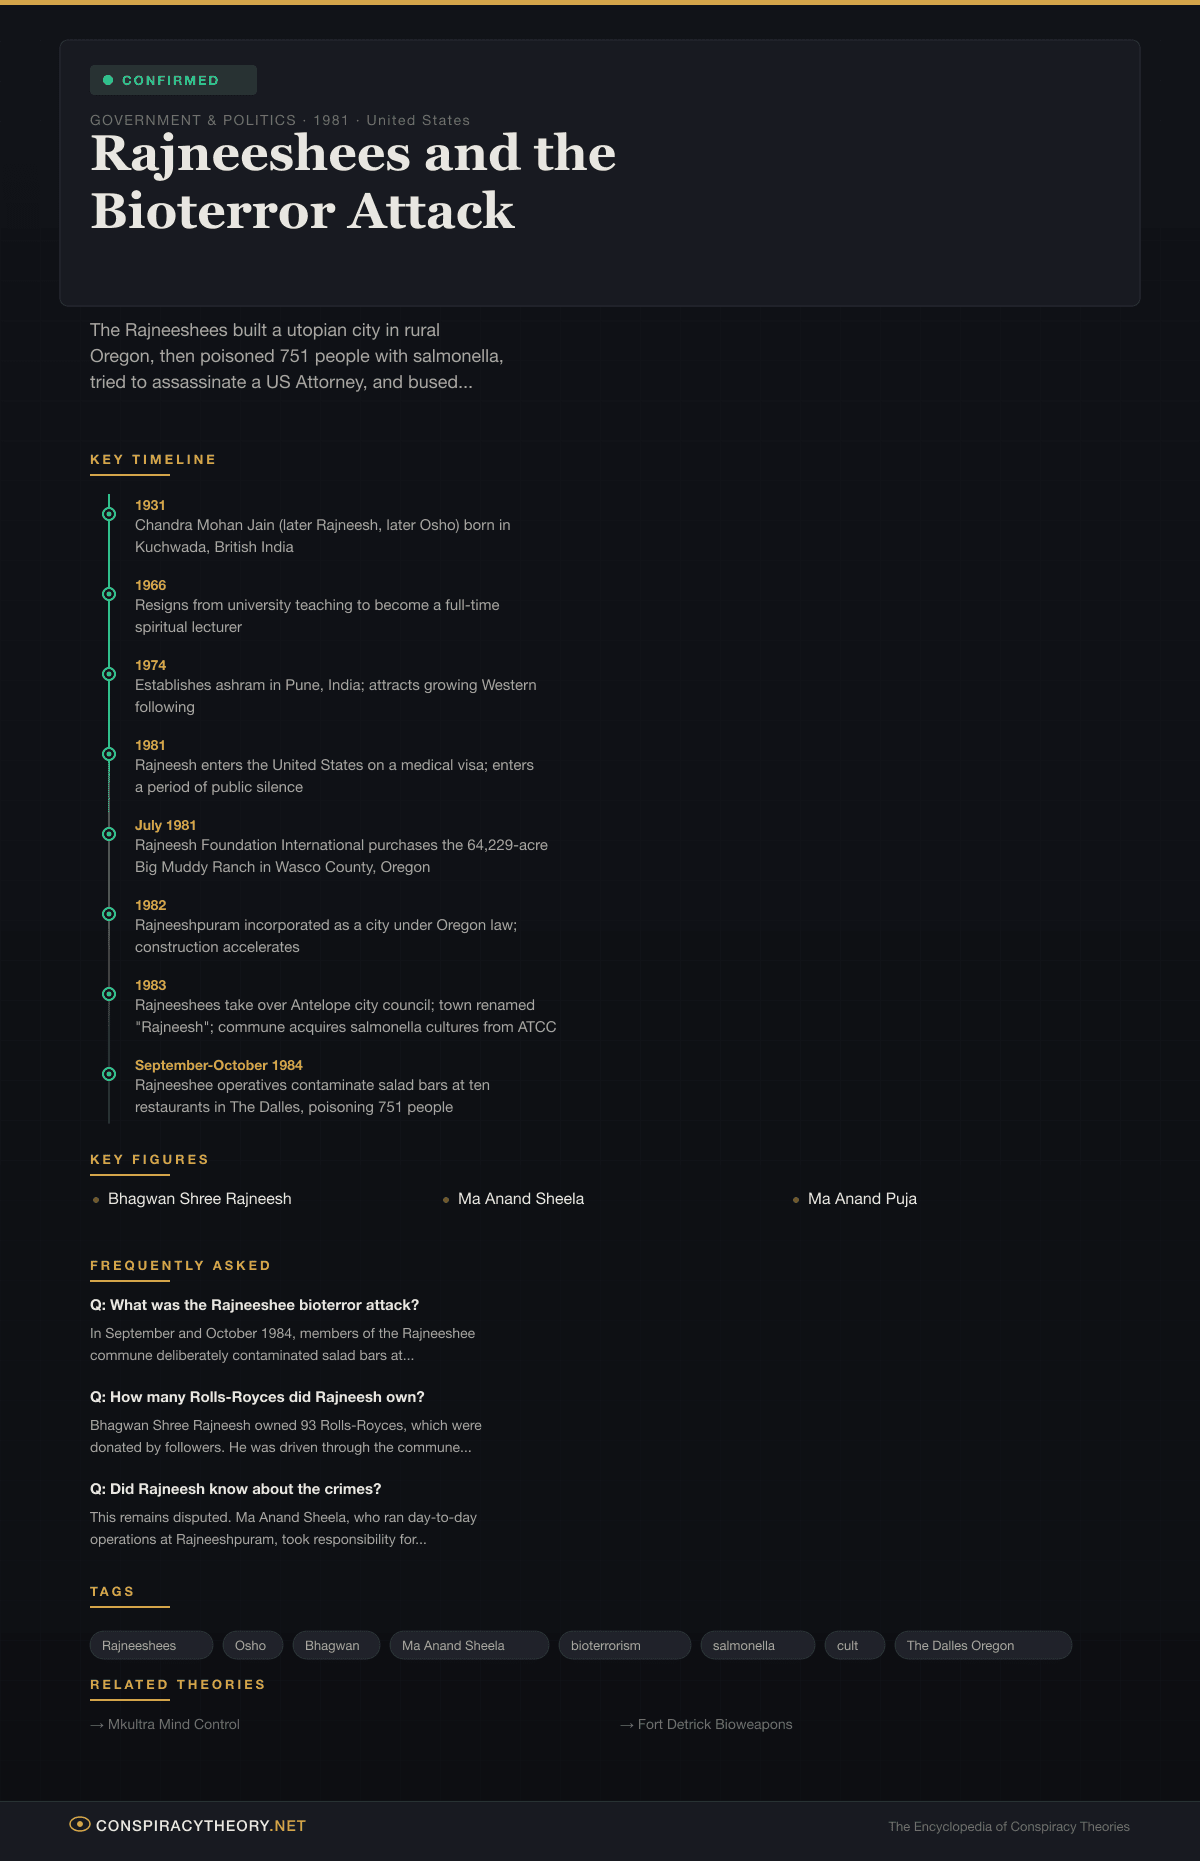The height and width of the screenshot is (1861, 1200).
Task: Click the eye logo icon in footer
Action: 80,1824
